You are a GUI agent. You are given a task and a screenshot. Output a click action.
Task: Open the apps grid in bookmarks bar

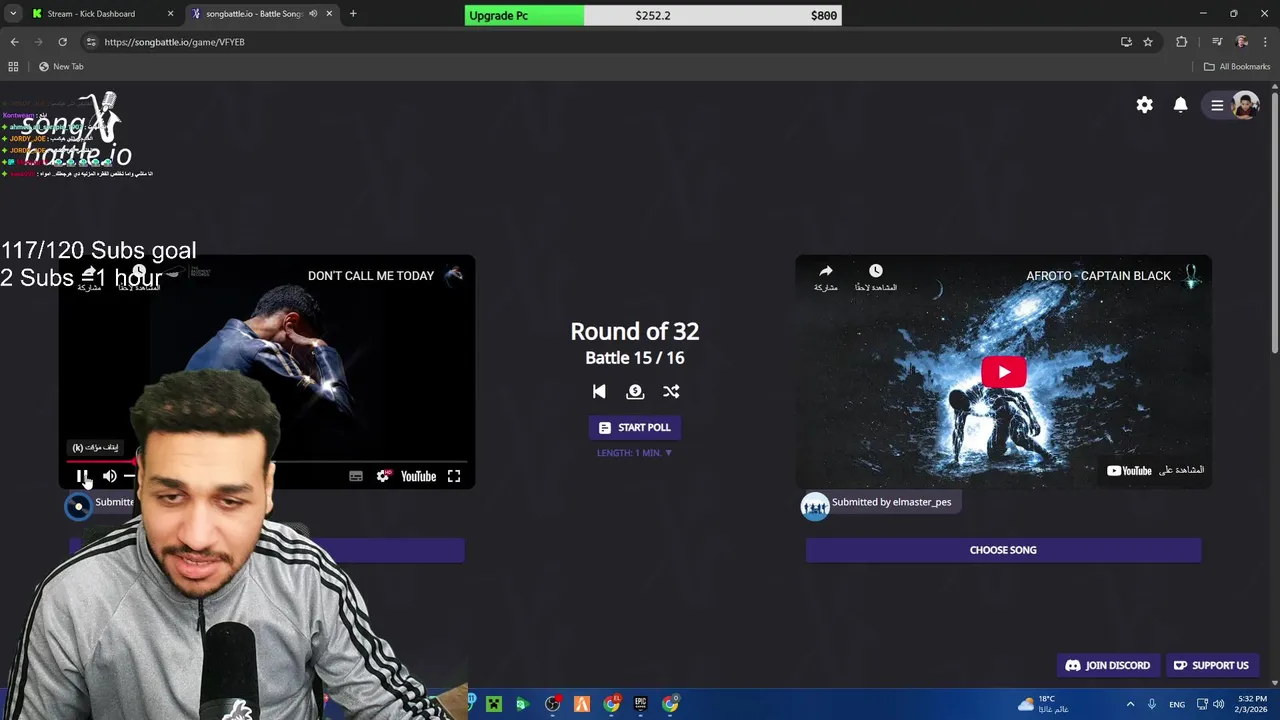coord(13,67)
